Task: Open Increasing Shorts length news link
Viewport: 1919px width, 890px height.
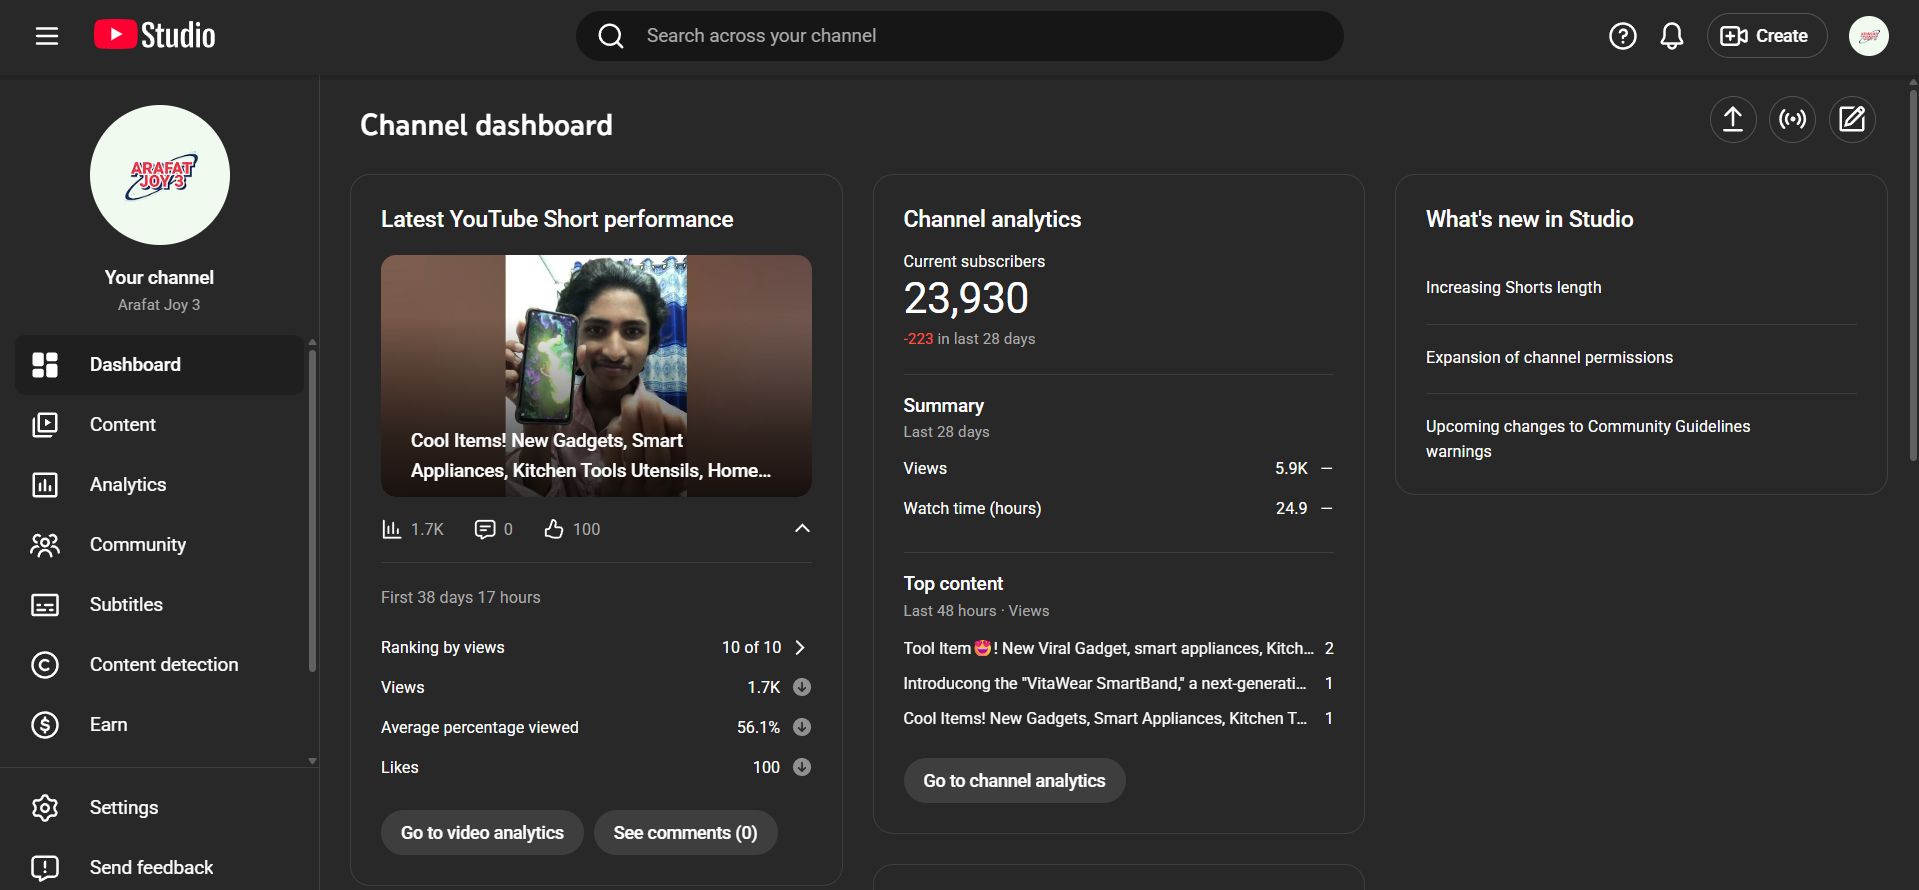Action: tap(1513, 287)
